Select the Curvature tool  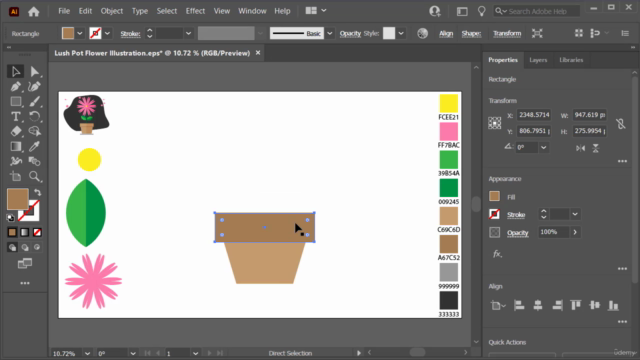pos(35,87)
